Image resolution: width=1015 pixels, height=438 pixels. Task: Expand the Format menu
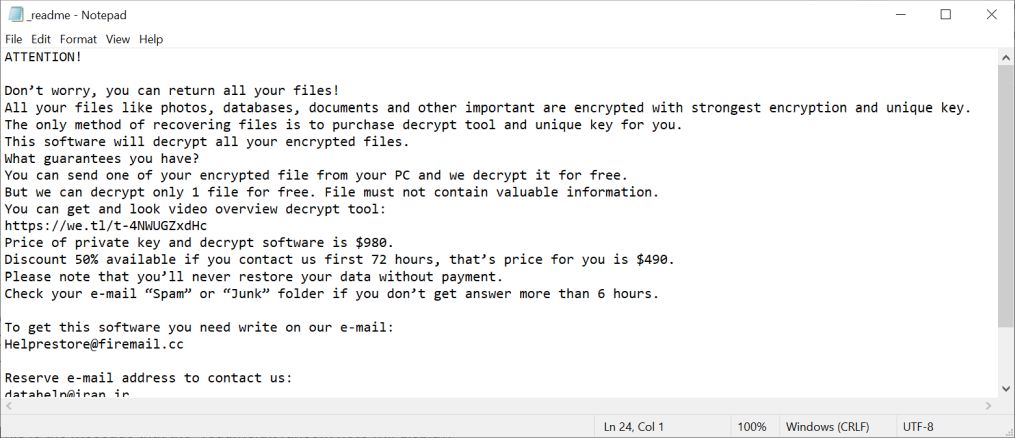(x=78, y=39)
